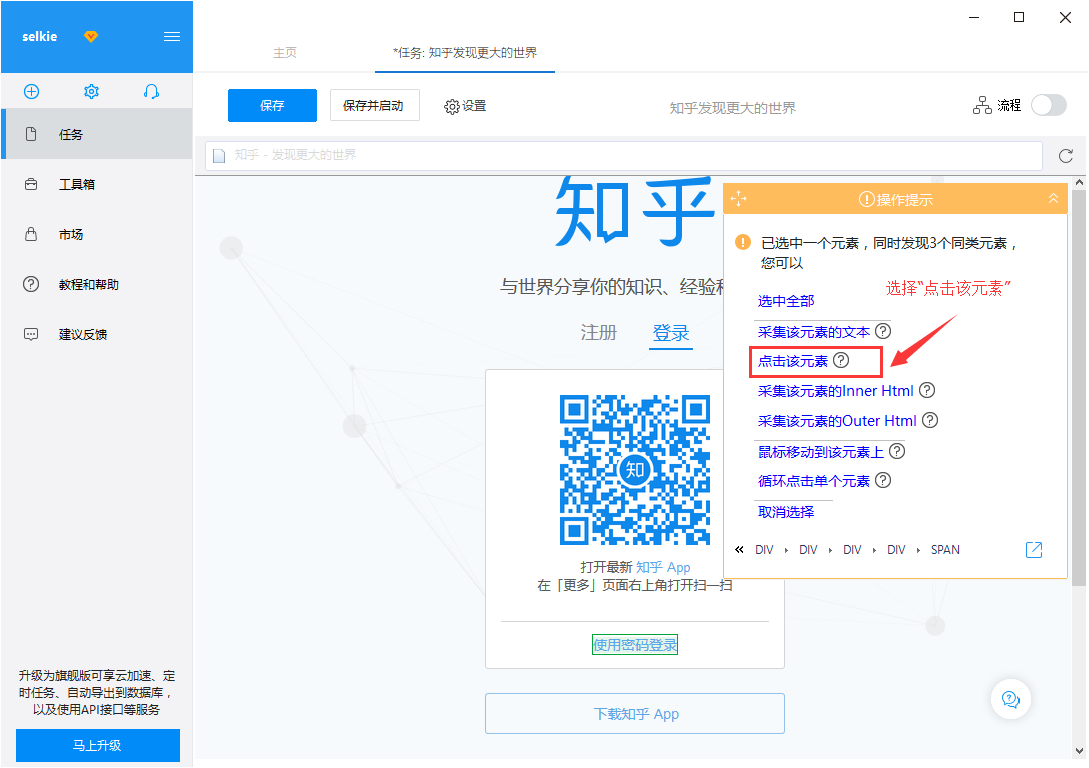Click the scrollbar up arrow
The height and width of the screenshot is (768, 1089).
(x=1079, y=183)
